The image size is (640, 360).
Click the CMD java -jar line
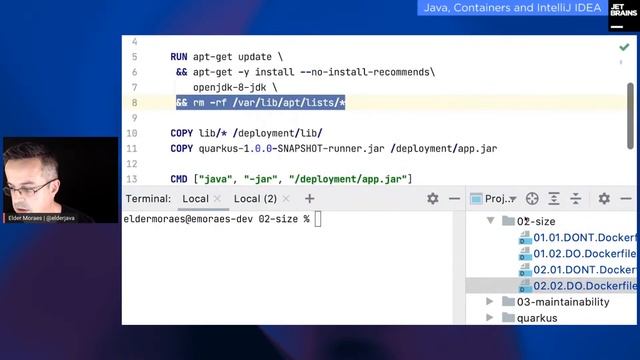pos(291,179)
